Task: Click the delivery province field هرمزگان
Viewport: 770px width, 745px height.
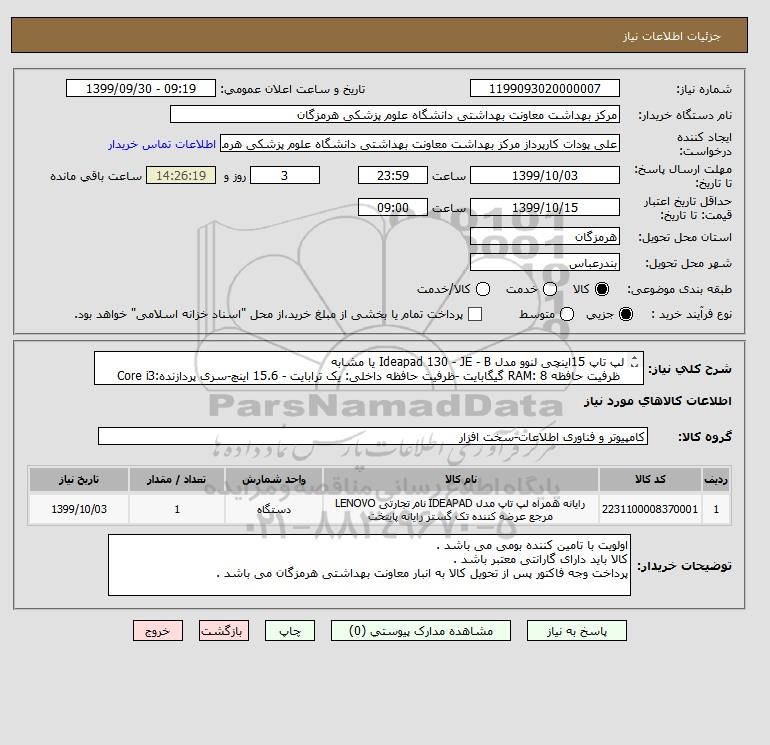Action: [x=545, y=237]
